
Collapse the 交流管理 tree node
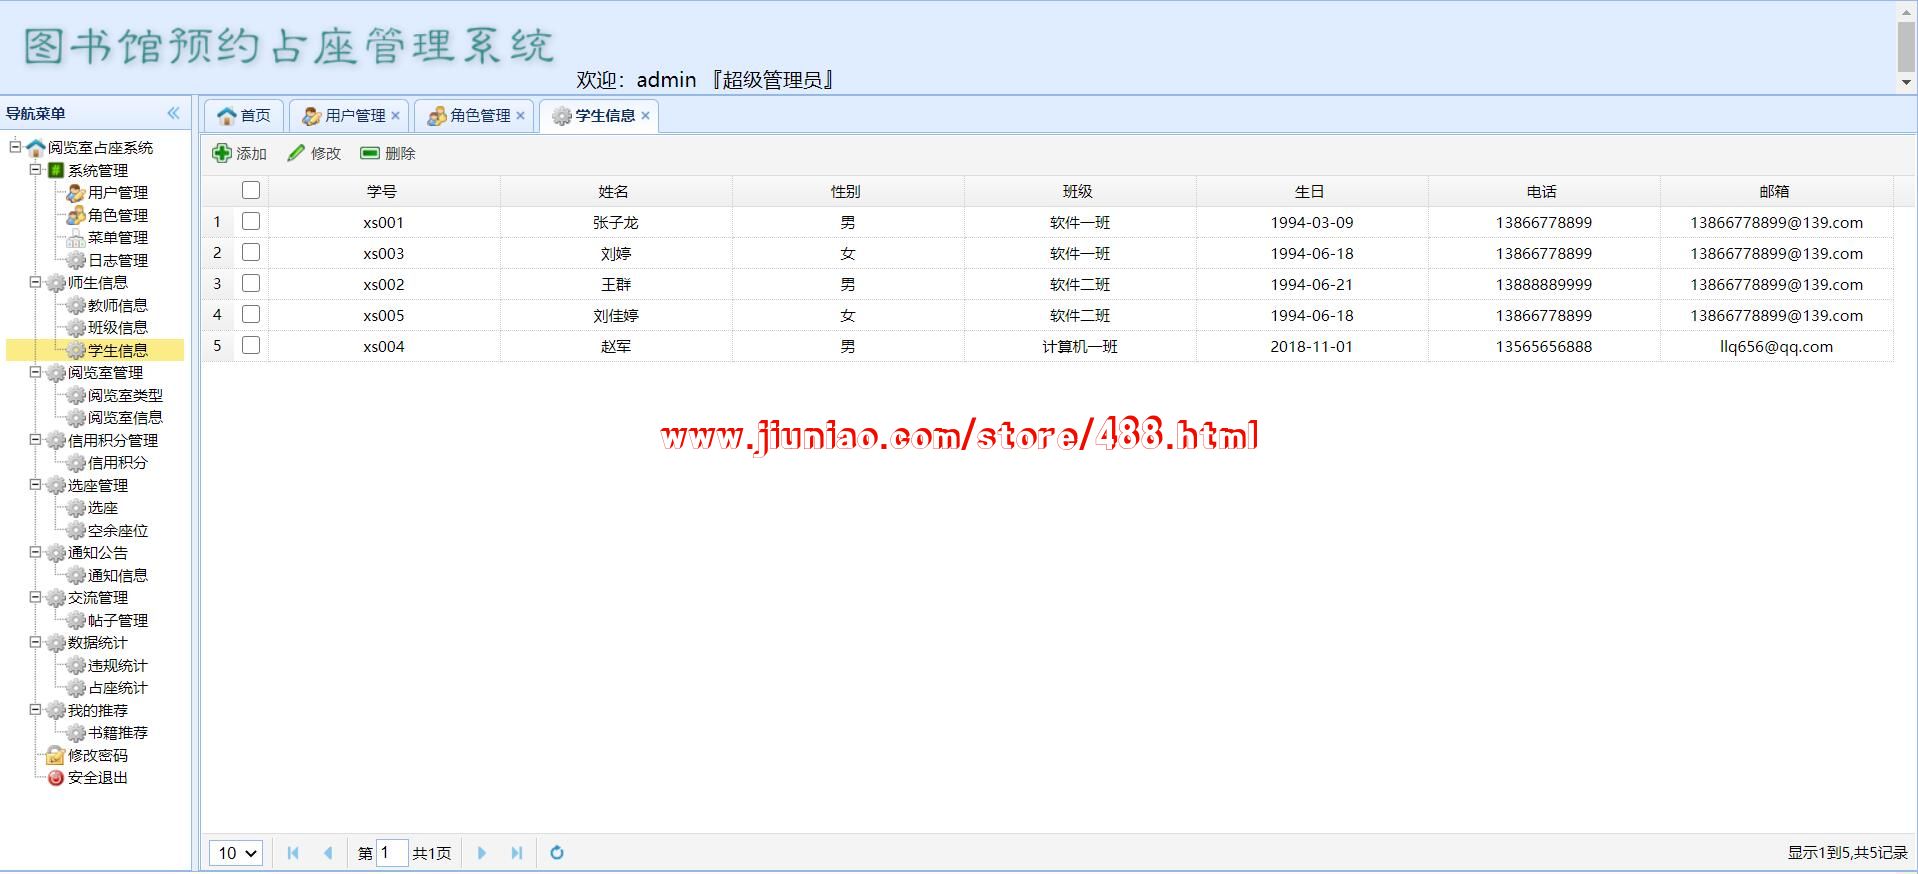[x=36, y=597]
